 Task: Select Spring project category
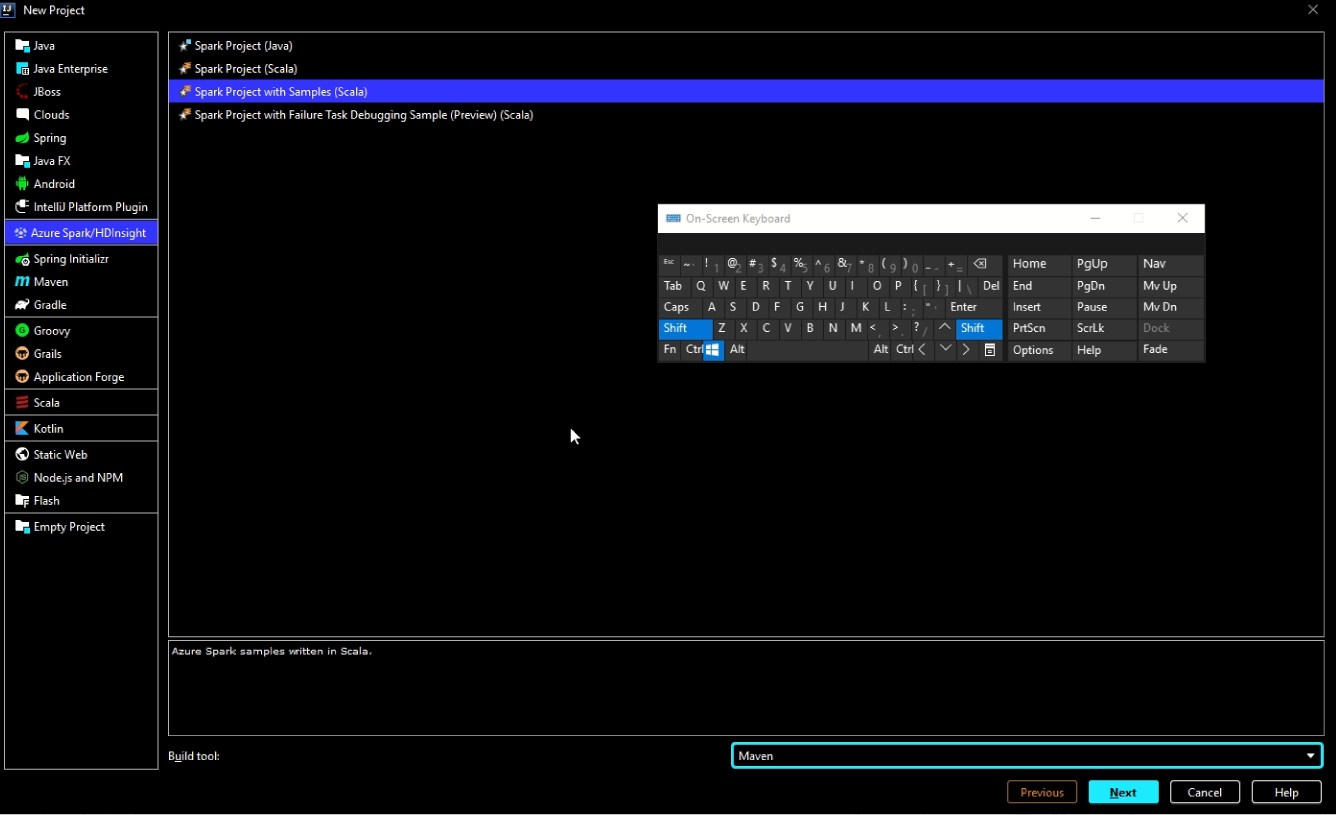point(81,138)
